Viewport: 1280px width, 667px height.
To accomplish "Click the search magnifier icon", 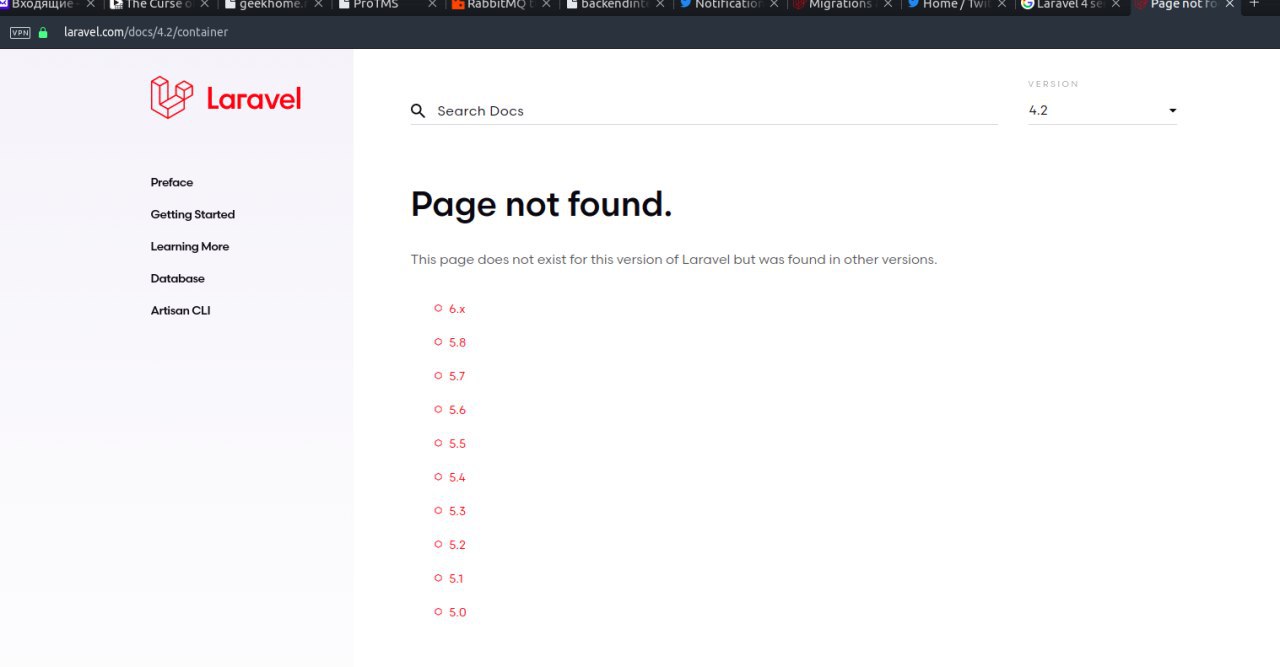I will click(x=418, y=110).
